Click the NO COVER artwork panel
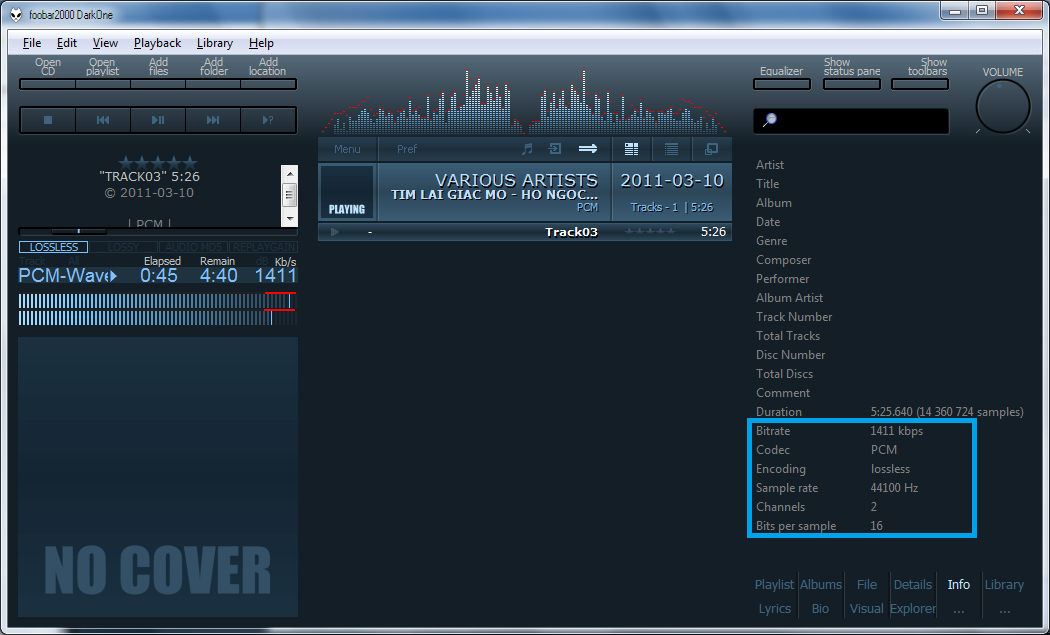The width and height of the screenshot is (1050, 635). tap(158, 476)
